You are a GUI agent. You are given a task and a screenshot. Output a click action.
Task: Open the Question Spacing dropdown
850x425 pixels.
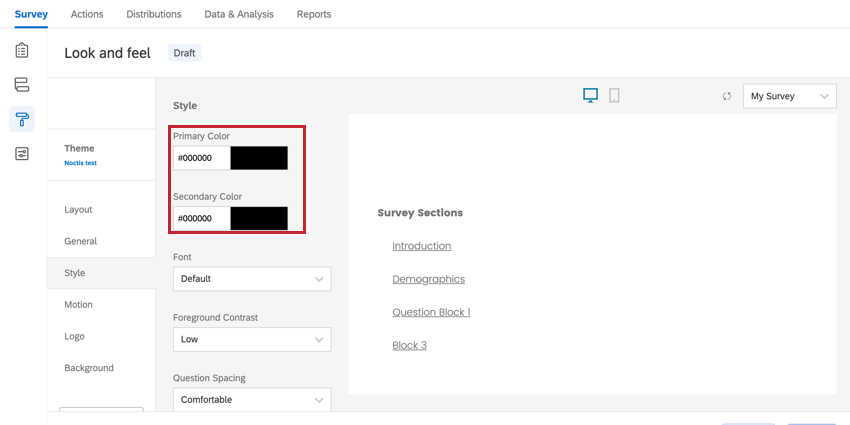click(x=251, y=400)
